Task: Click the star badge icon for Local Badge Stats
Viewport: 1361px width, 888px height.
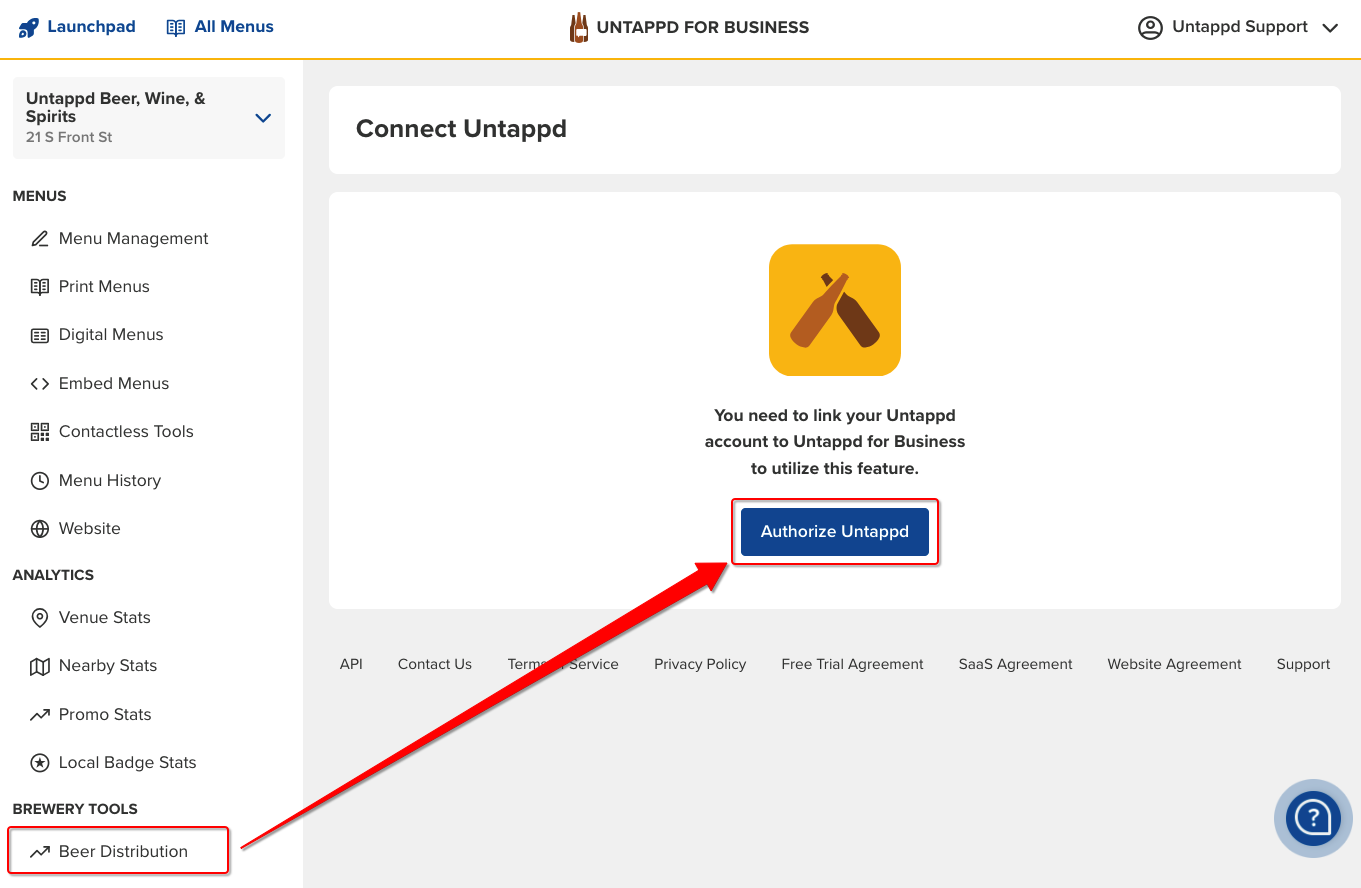Action: (x=40, y=763)
